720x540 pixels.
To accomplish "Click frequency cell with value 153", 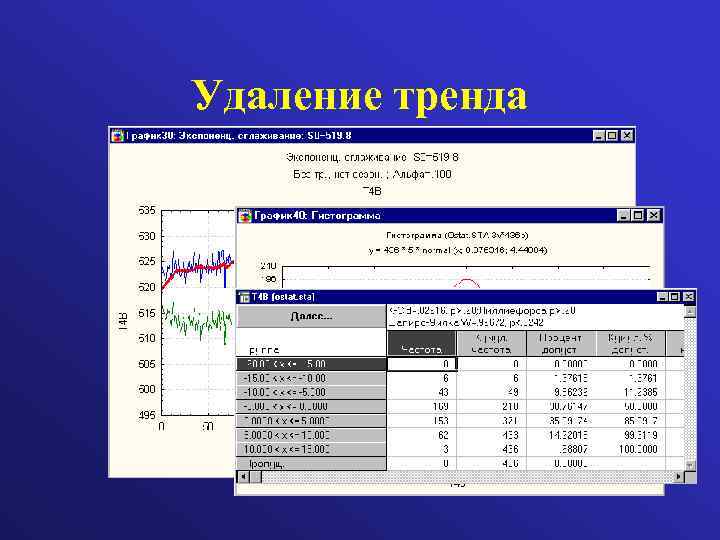I will coord(422,421).
